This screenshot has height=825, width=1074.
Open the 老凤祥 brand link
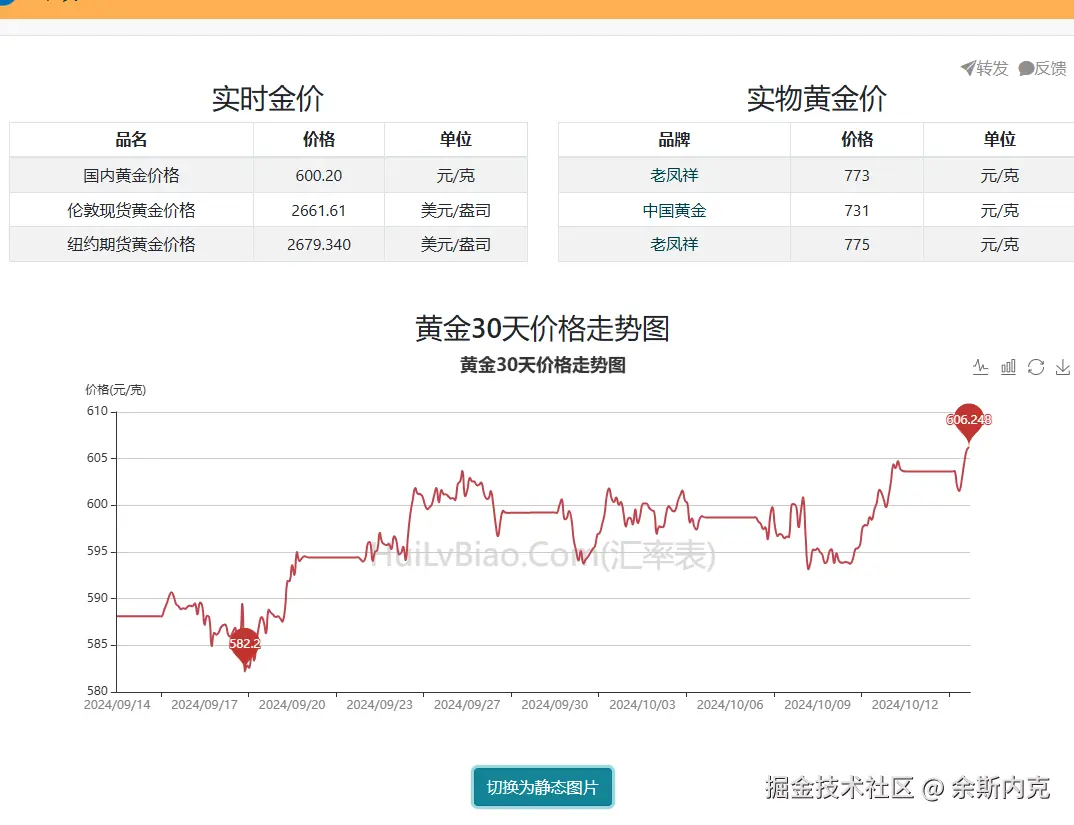673,175
